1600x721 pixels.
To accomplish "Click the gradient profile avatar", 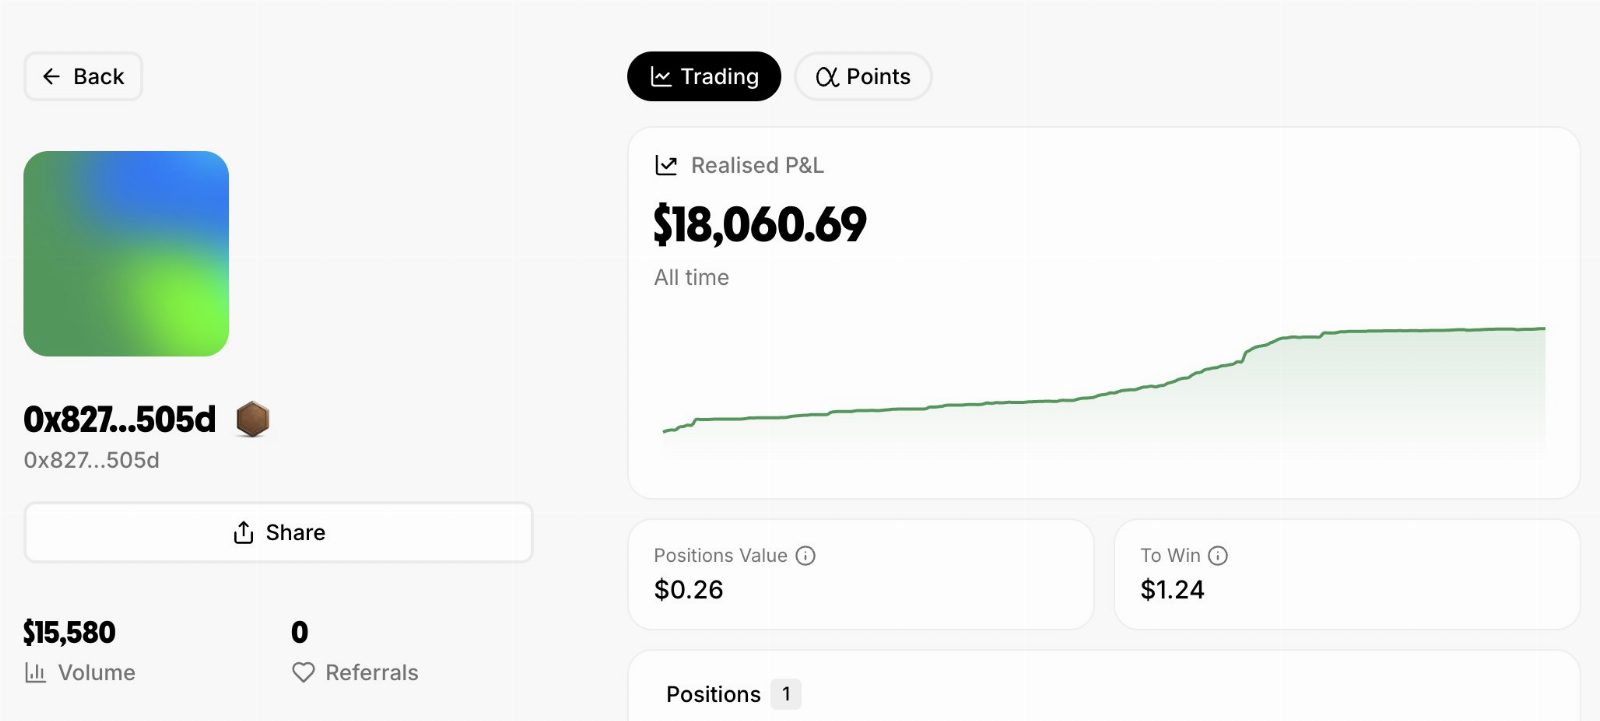I will (x=126, y=254).
